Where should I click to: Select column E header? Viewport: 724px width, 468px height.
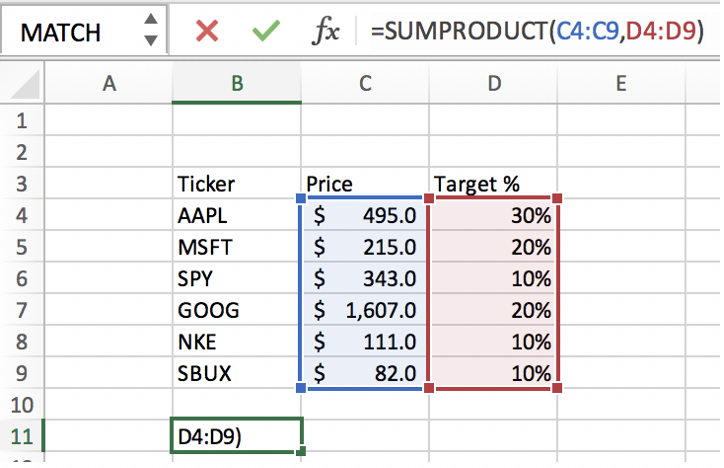click(x=621, y=85)
